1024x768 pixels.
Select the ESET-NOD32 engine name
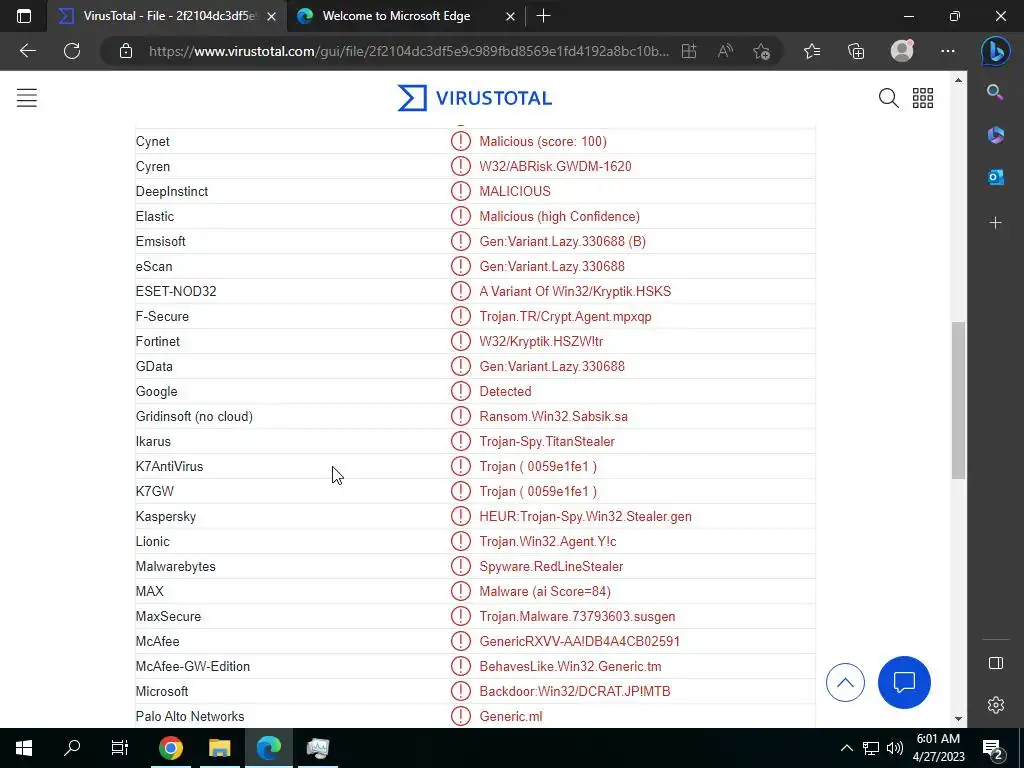click(176, 291)
